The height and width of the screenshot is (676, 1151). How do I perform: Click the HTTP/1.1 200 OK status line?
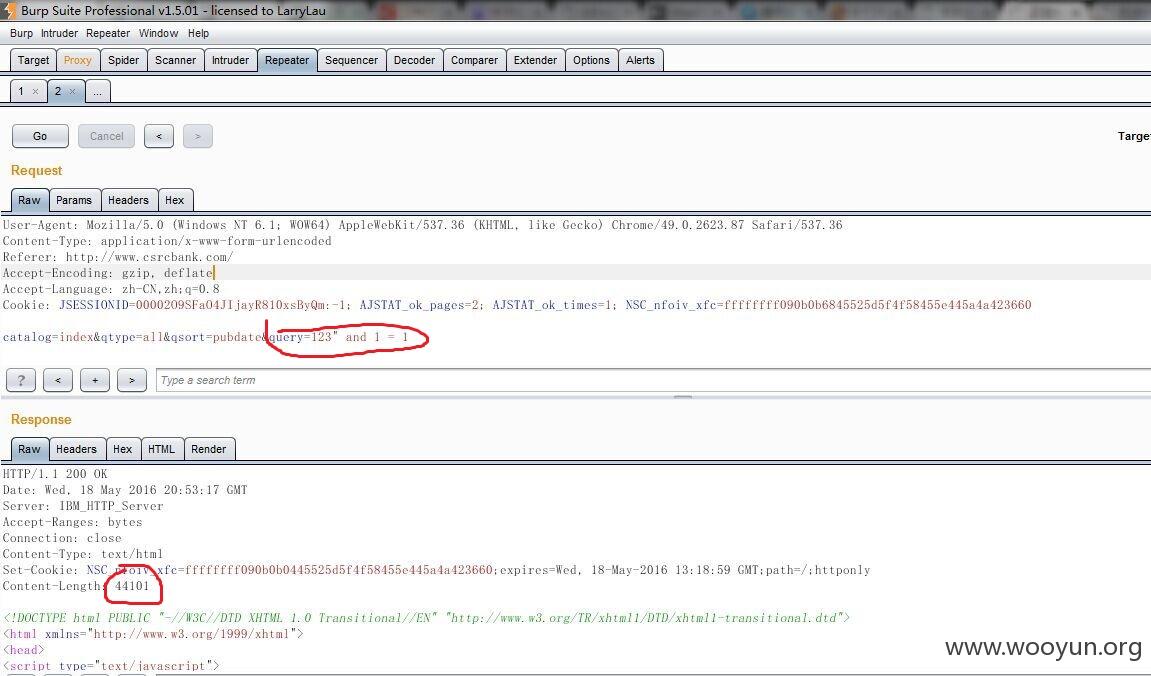[x=55, y=473]
